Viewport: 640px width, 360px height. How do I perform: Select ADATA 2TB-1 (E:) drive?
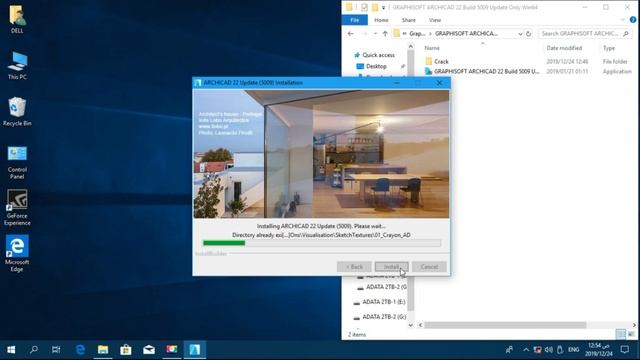[384, 302]
